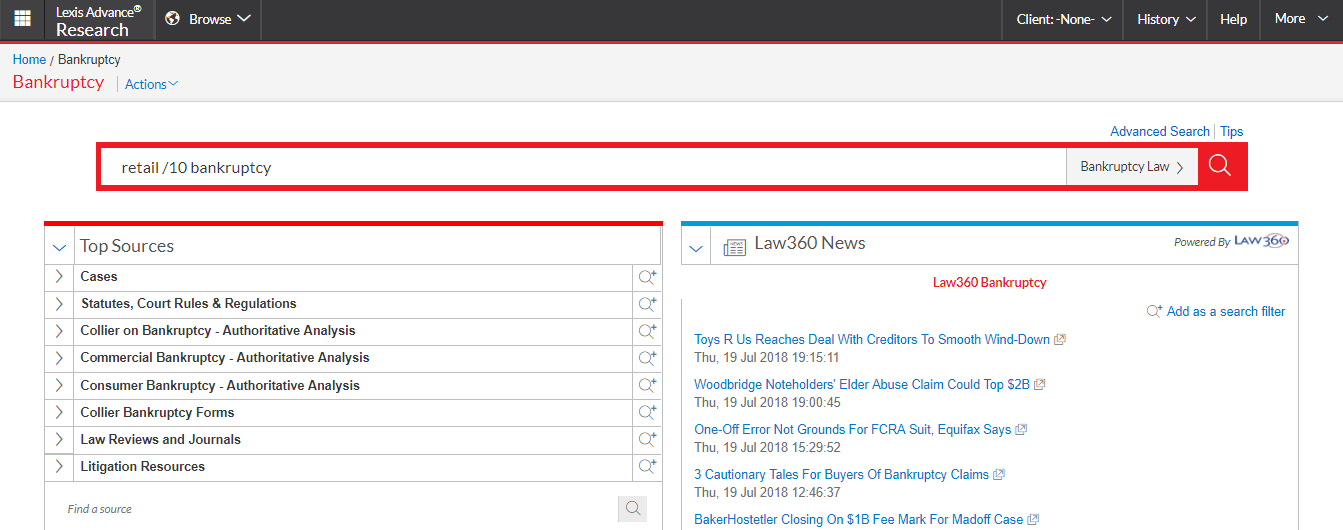1343x530 pixels.
Task: Open the Actions dropdown
Action: point(151,84)
